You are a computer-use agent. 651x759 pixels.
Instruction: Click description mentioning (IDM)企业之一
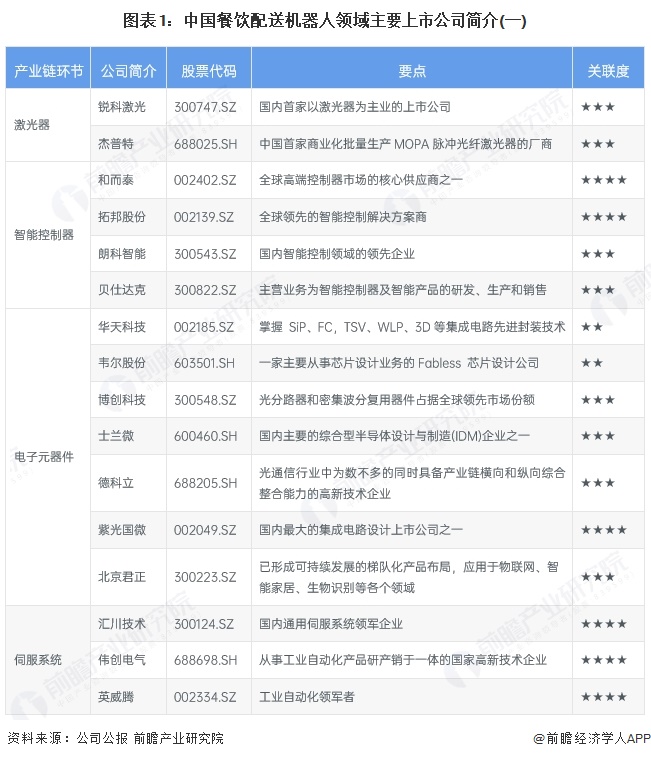coord(394,436)
